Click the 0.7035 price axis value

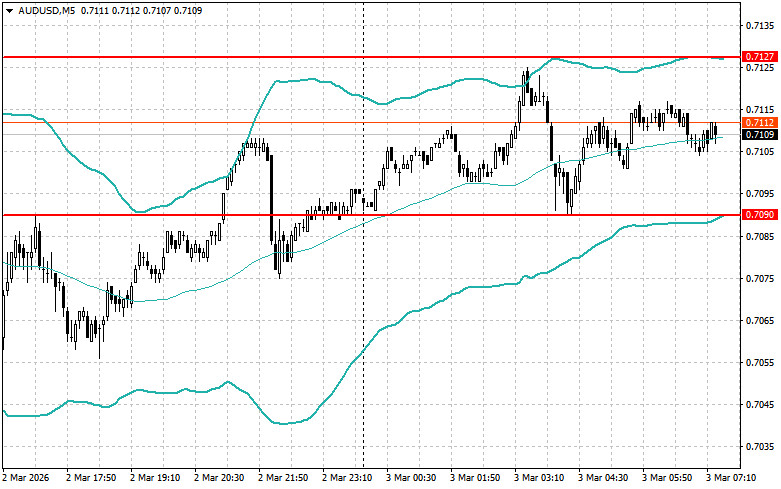tap(760, 447)
